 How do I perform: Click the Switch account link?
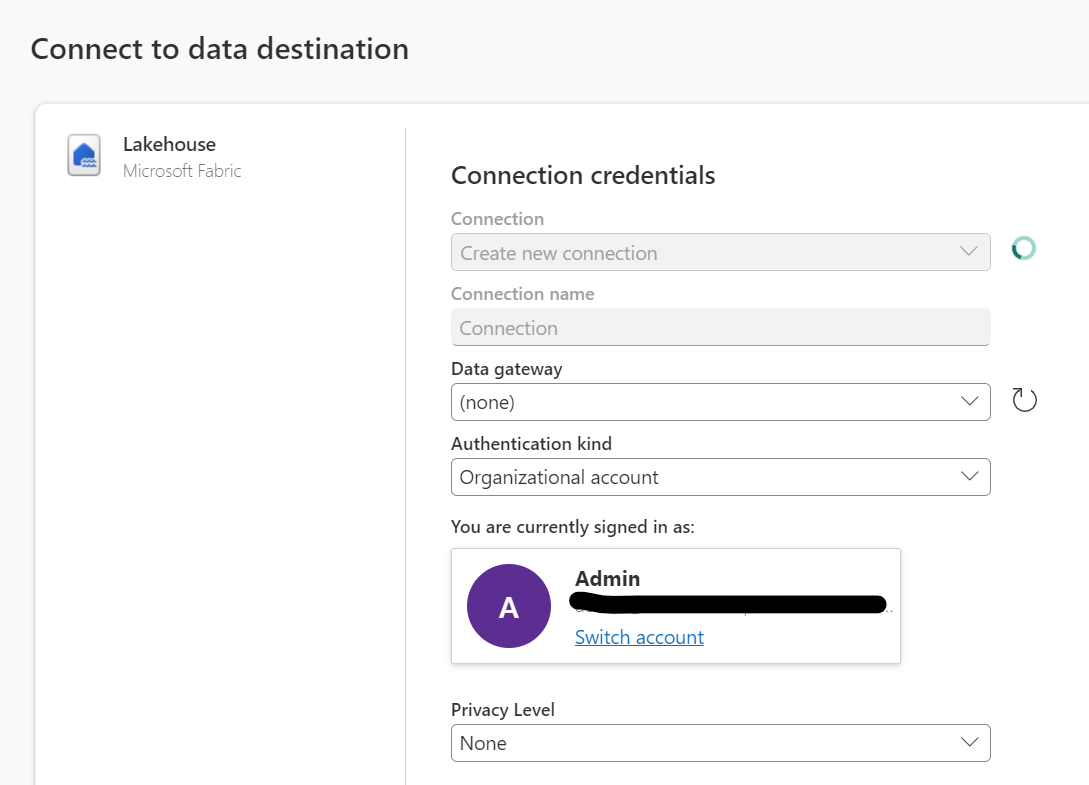(639, 637)
